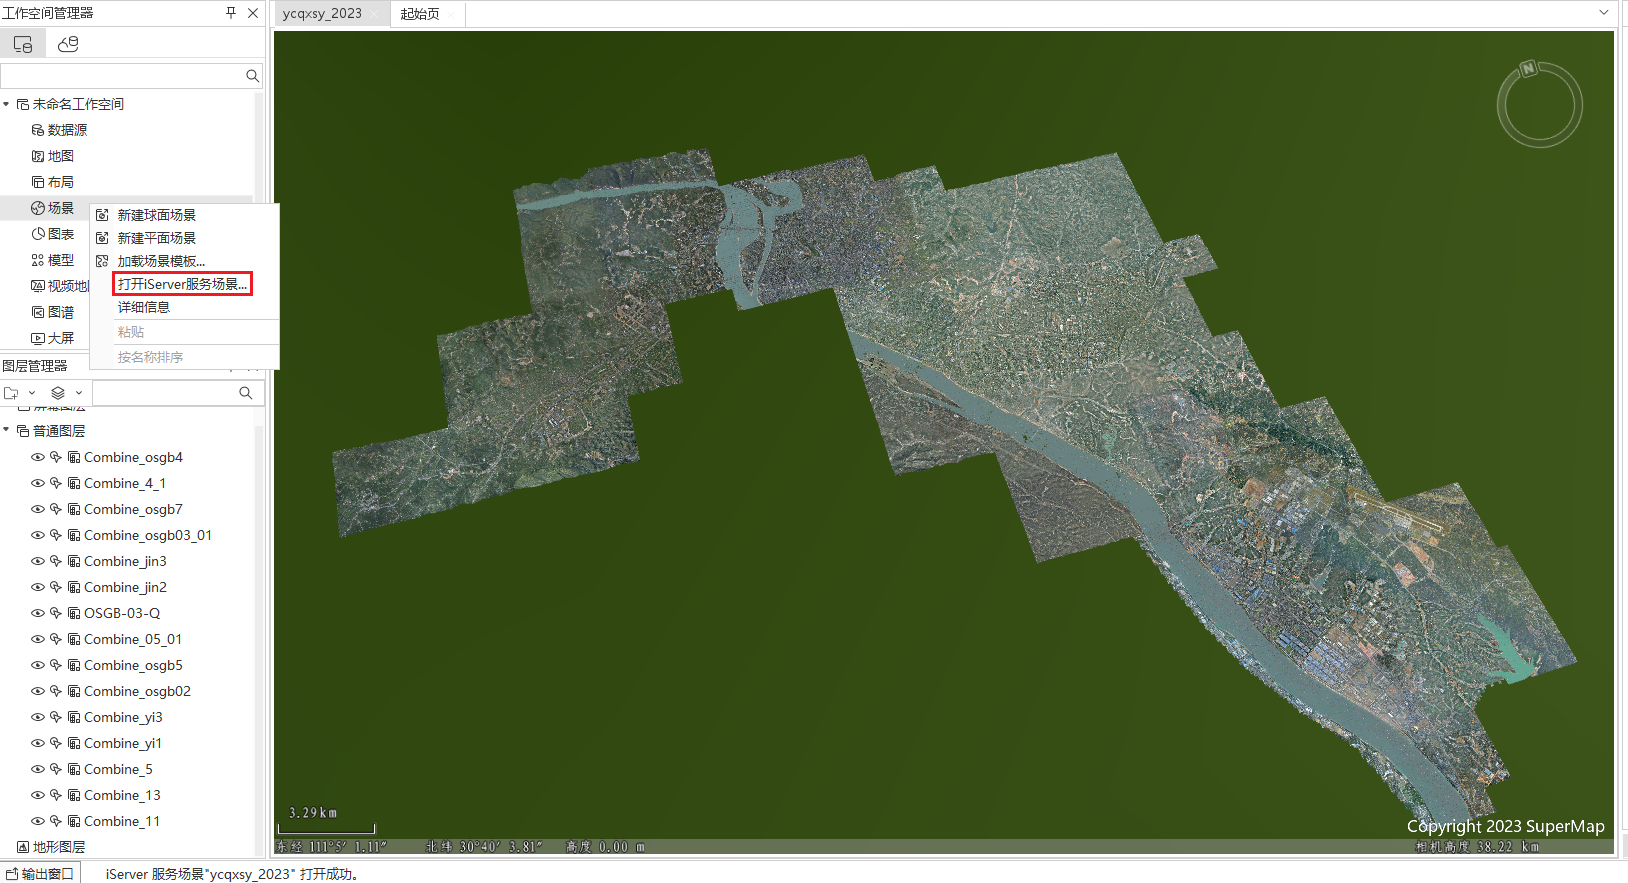Select the Combine_osgb02 layer
1628x883 pixels.
[x=137, y=691]
